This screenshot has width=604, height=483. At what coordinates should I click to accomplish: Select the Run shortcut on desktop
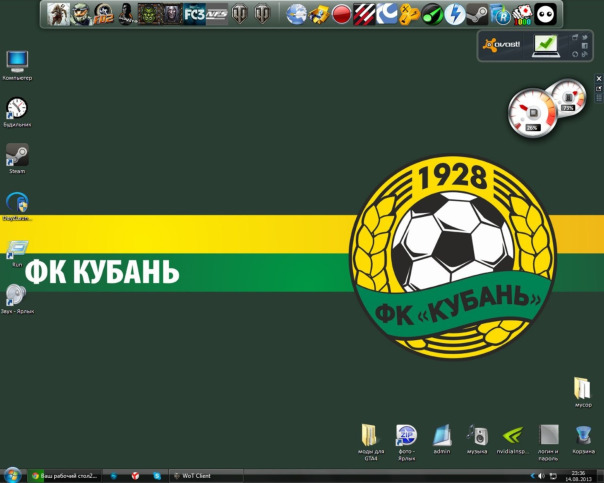click(x=17, y=253)
